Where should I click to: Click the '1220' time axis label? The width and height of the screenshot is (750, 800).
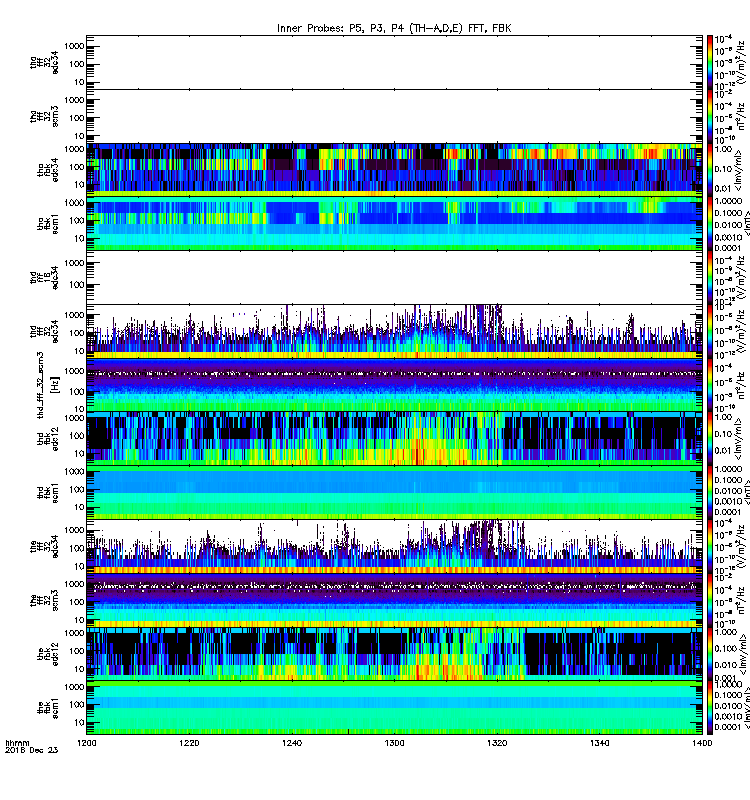189,743
